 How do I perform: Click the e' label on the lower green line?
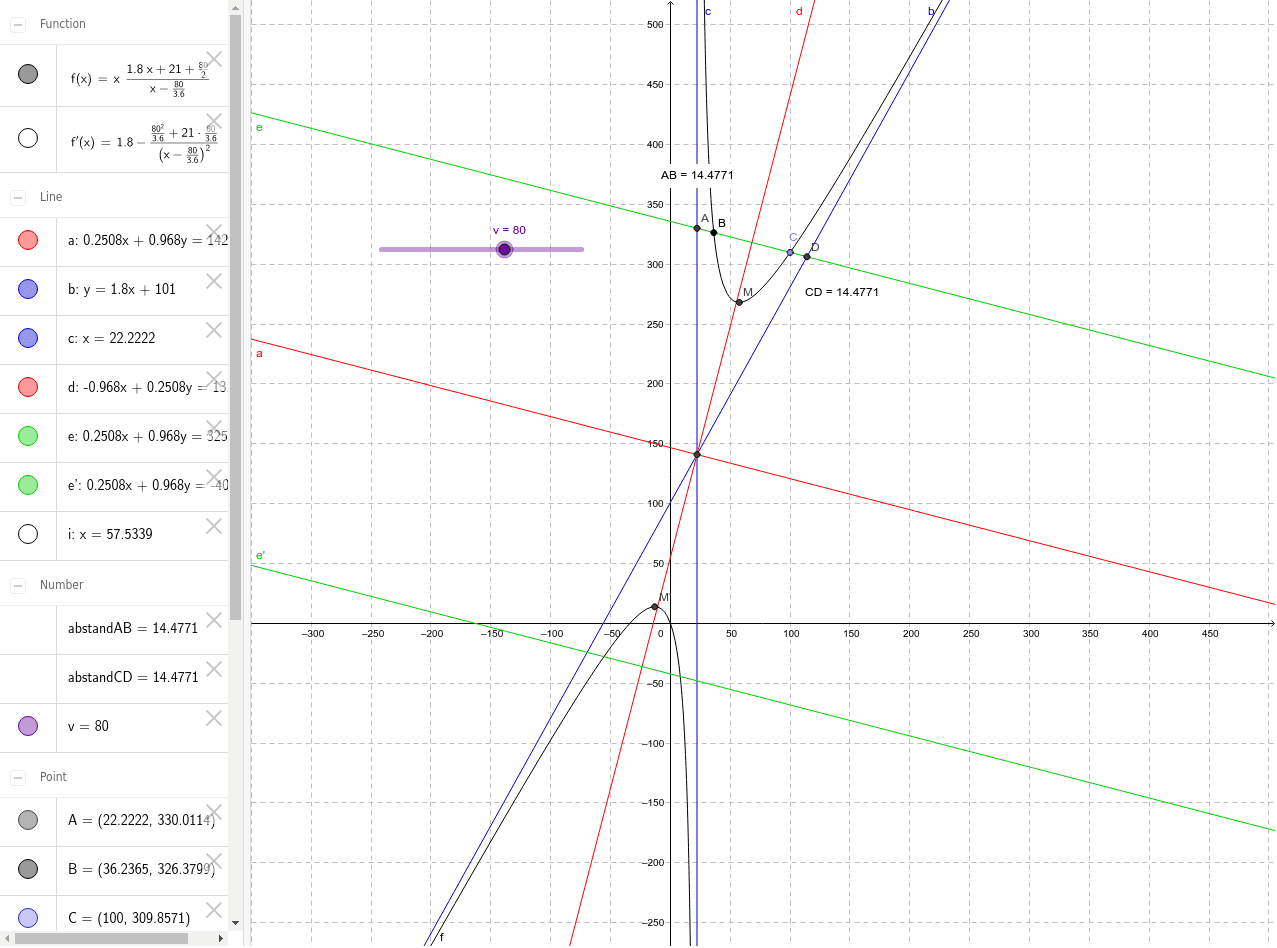pyautogui.click(x=260, y=555)
